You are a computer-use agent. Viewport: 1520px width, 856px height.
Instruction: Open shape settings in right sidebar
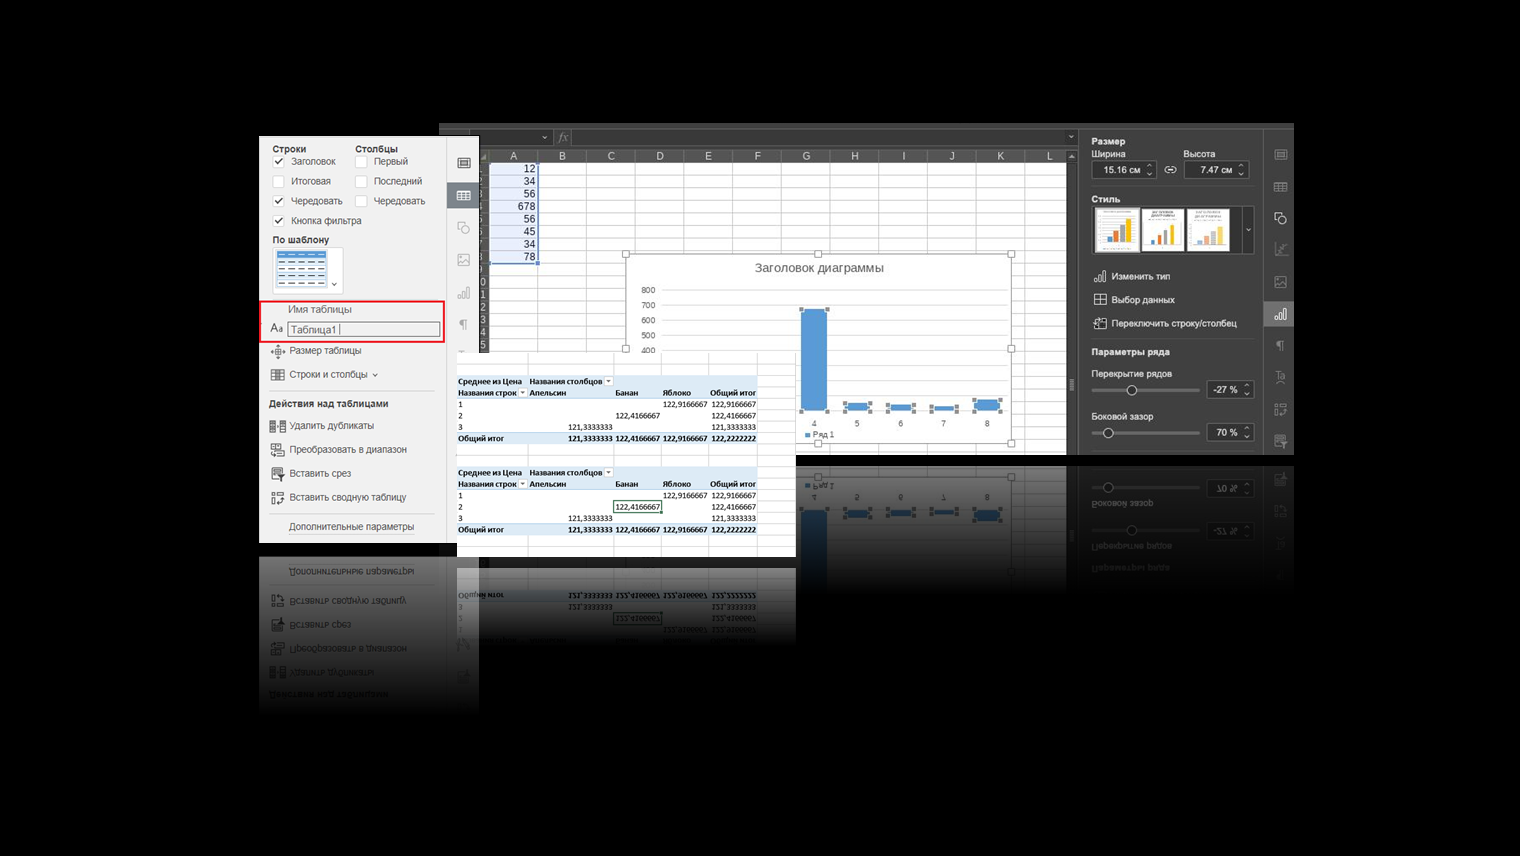(1280, 218)
